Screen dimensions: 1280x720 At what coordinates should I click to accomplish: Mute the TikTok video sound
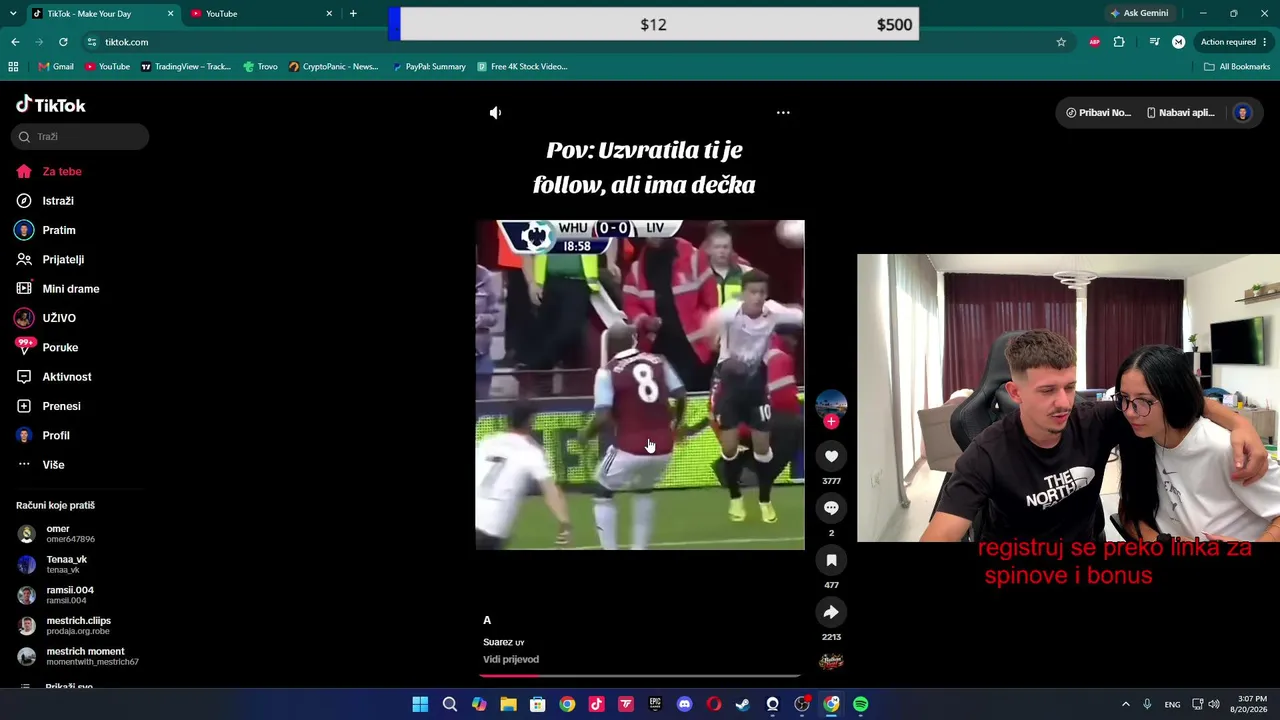tap(495, 113)
